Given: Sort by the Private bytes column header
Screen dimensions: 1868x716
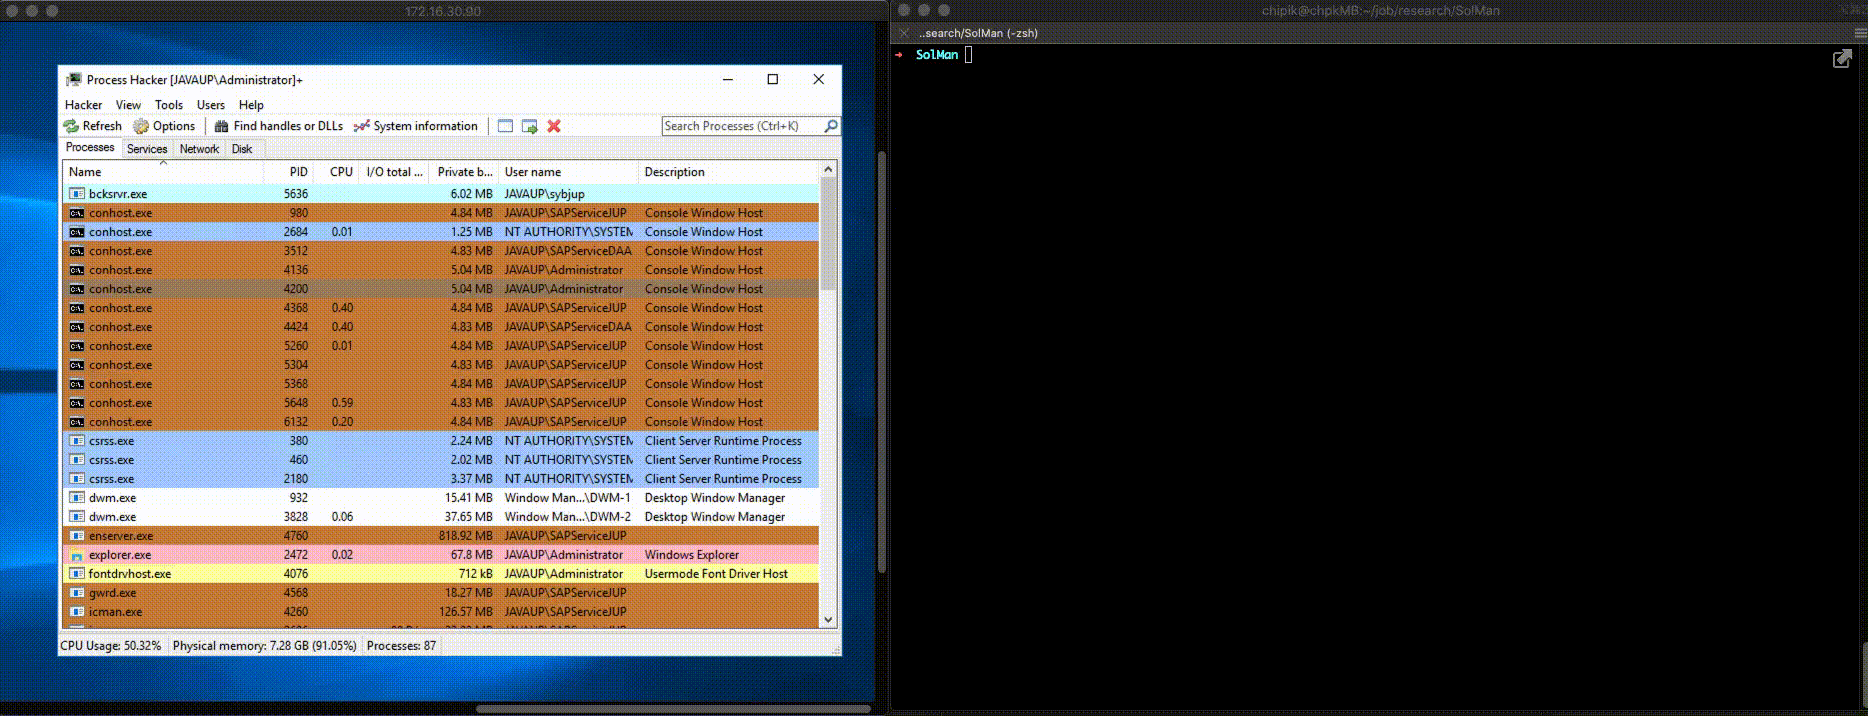Looking at the screenshot, I should (464, 172).
